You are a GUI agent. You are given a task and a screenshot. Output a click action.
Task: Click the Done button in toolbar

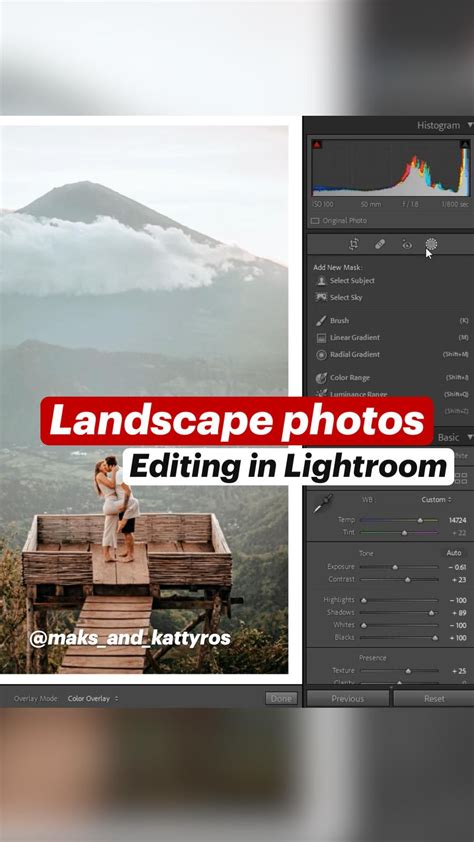pos(281,698)
